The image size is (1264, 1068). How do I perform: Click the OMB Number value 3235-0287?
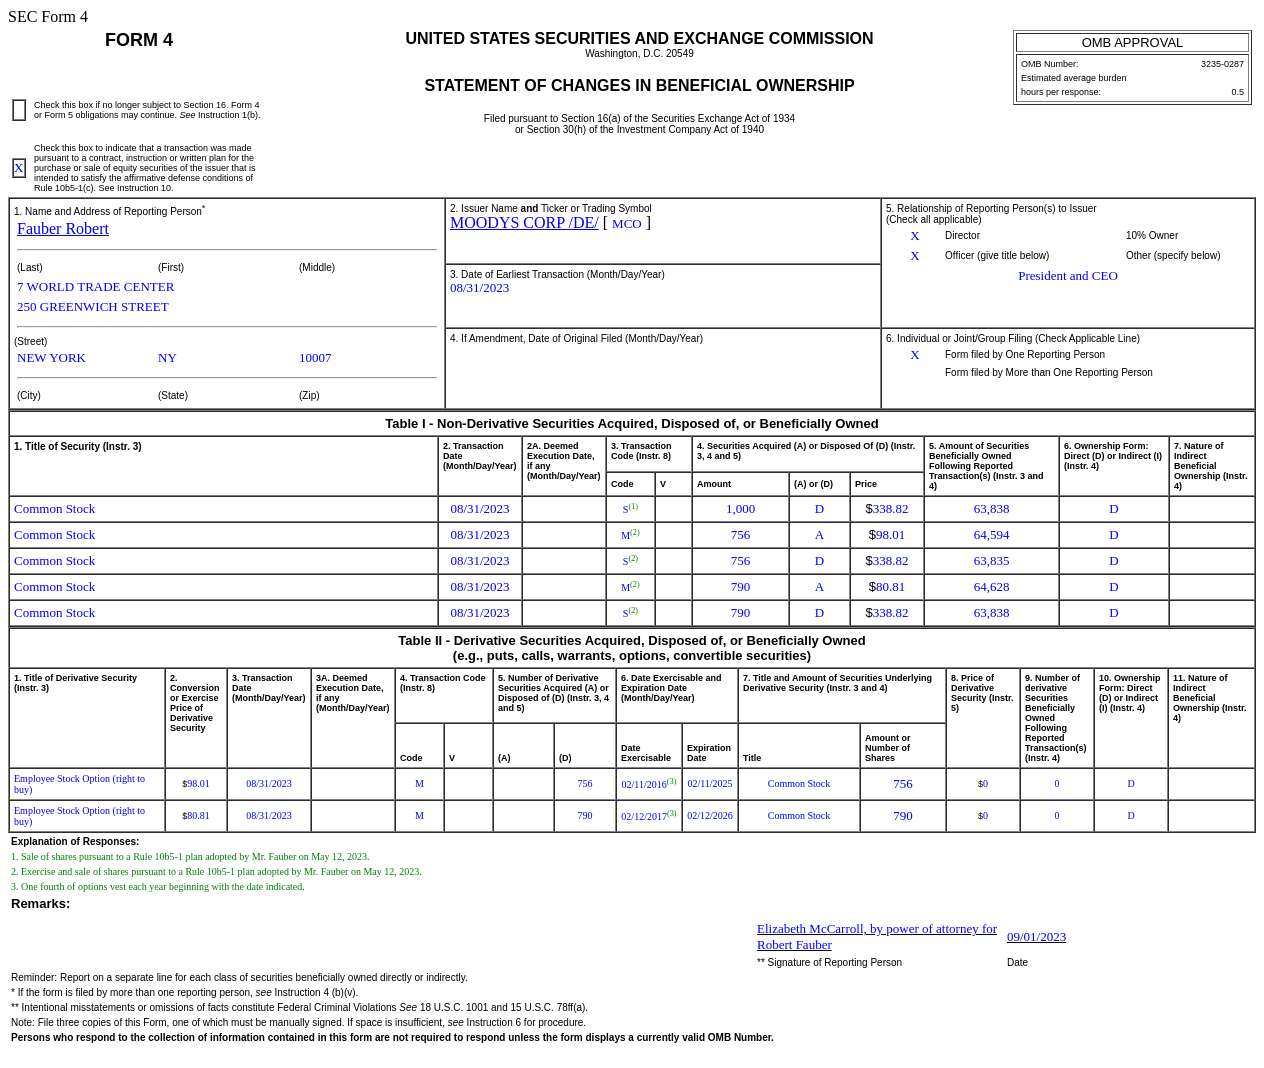(1222, 64)
